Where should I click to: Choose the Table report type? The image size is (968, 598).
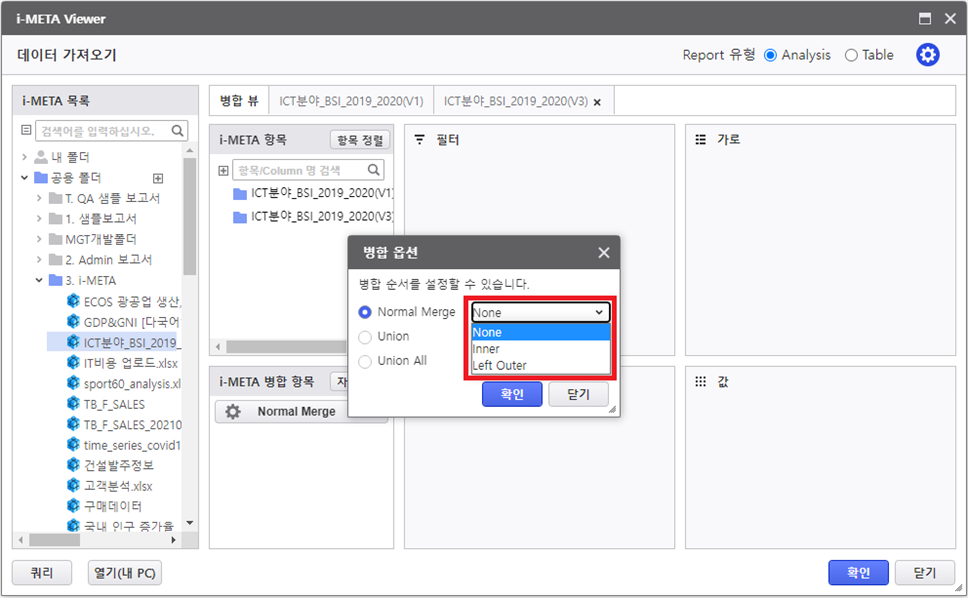pyautogui.click(x=851, y=55)
